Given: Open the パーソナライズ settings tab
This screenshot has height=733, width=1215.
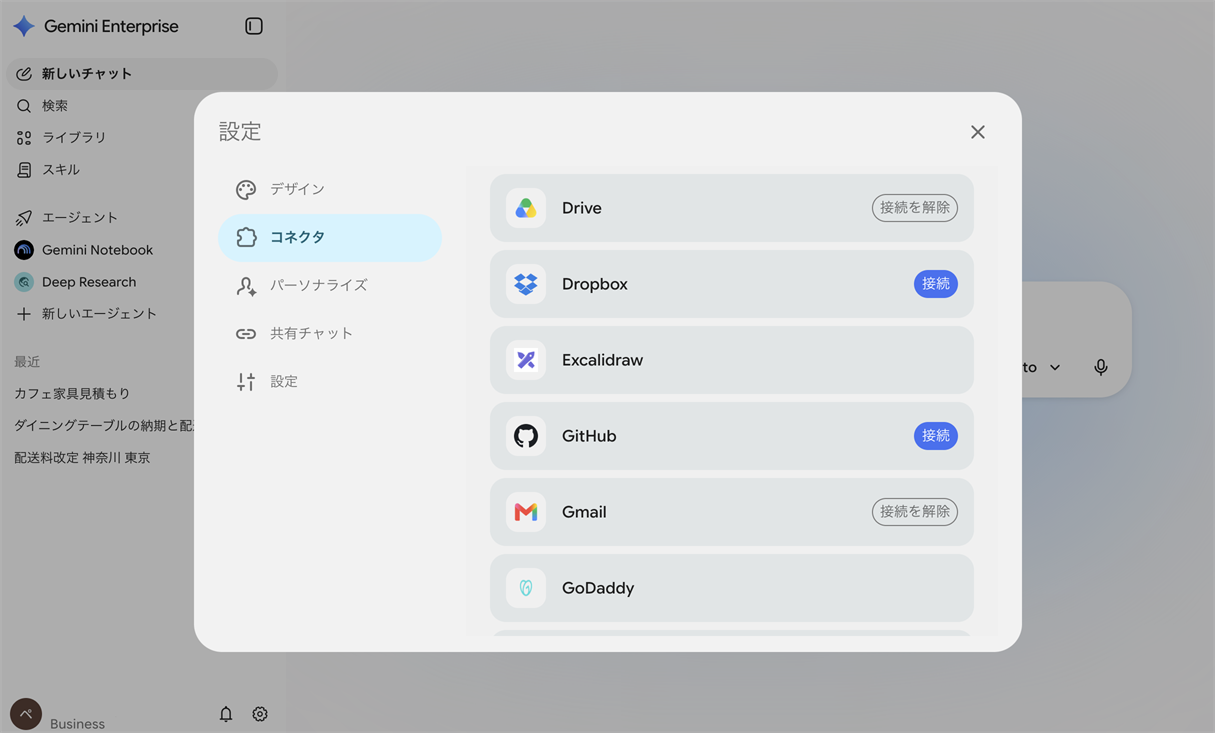Looking at the screenshot, I should coord(330,285).
